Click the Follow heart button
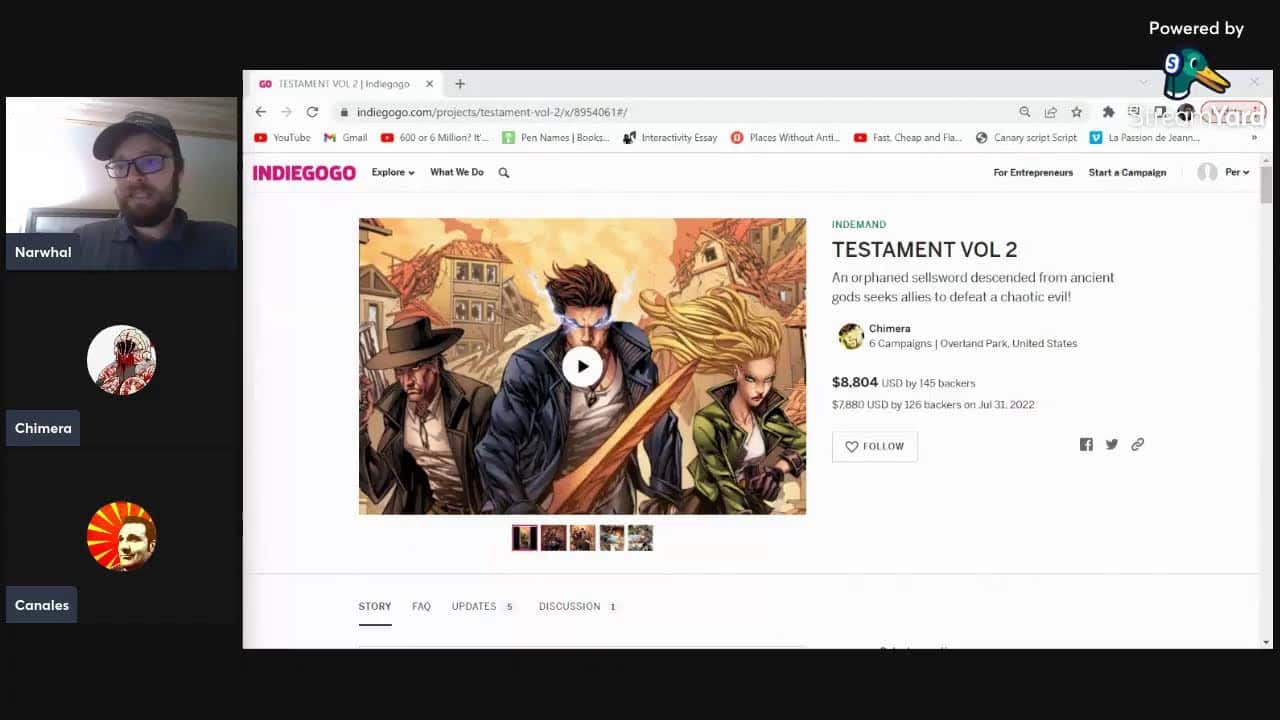The height and width of the screenshot is (720, 1280). click(874, 447)
